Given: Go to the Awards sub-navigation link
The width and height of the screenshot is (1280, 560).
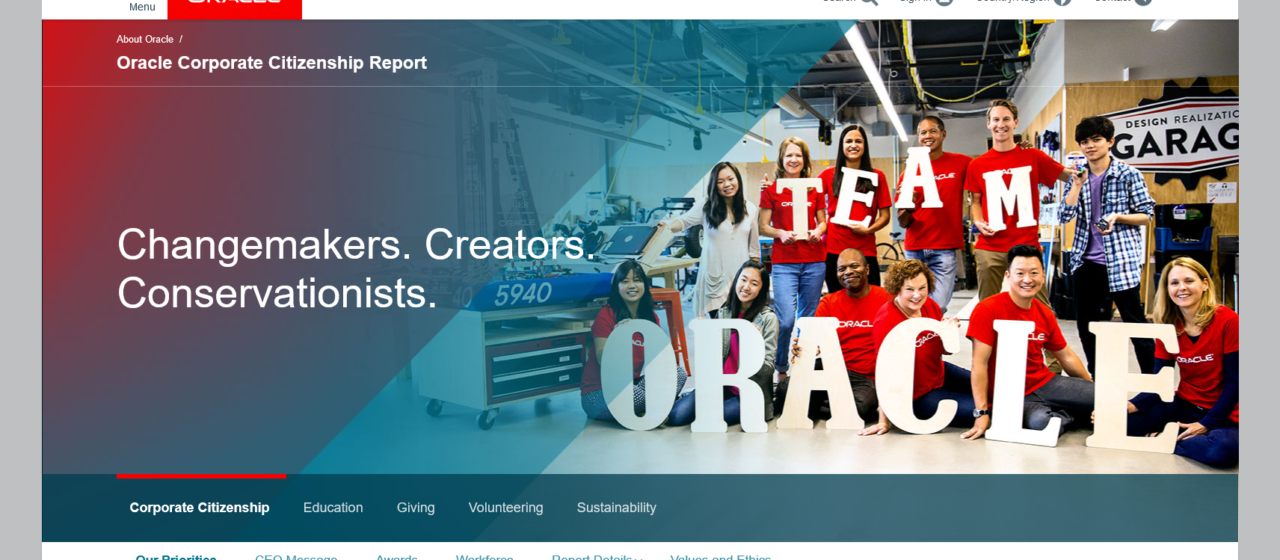Looking at the screenshot, I should (x=397, y=556).
